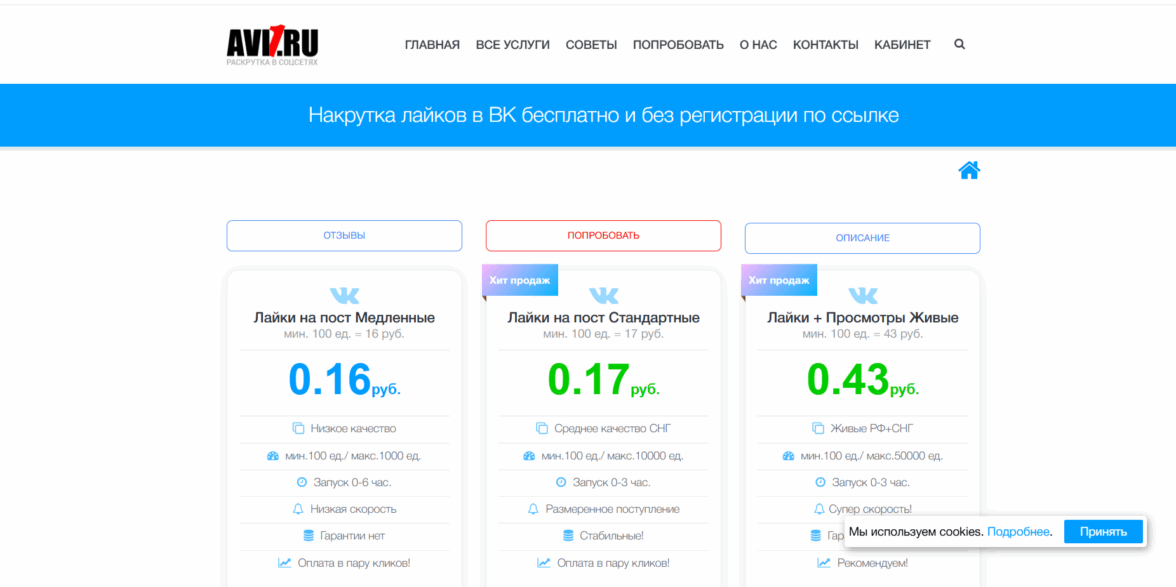Click Гарантии нет text
This screenshot has height=587, width=1176.
pyautogui.click(x=352, y=536)
